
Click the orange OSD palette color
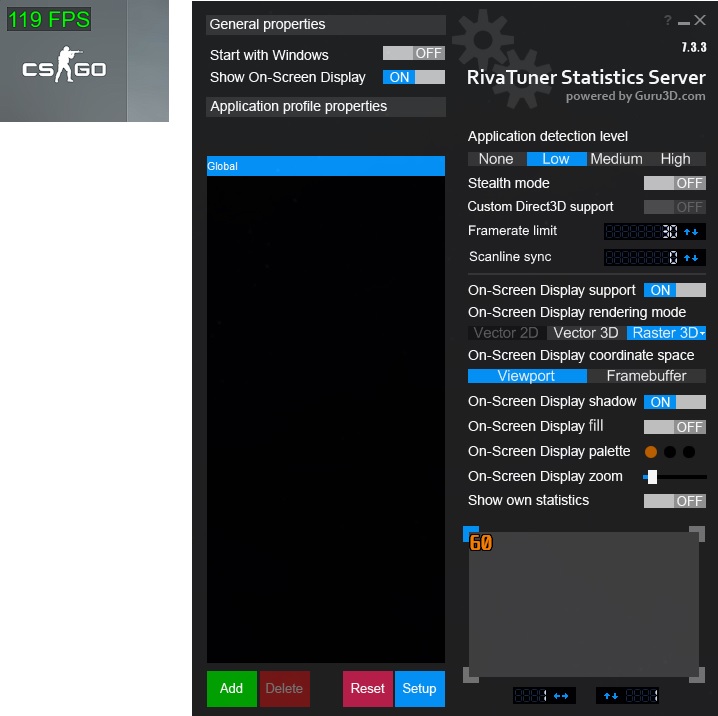(651, 452)
